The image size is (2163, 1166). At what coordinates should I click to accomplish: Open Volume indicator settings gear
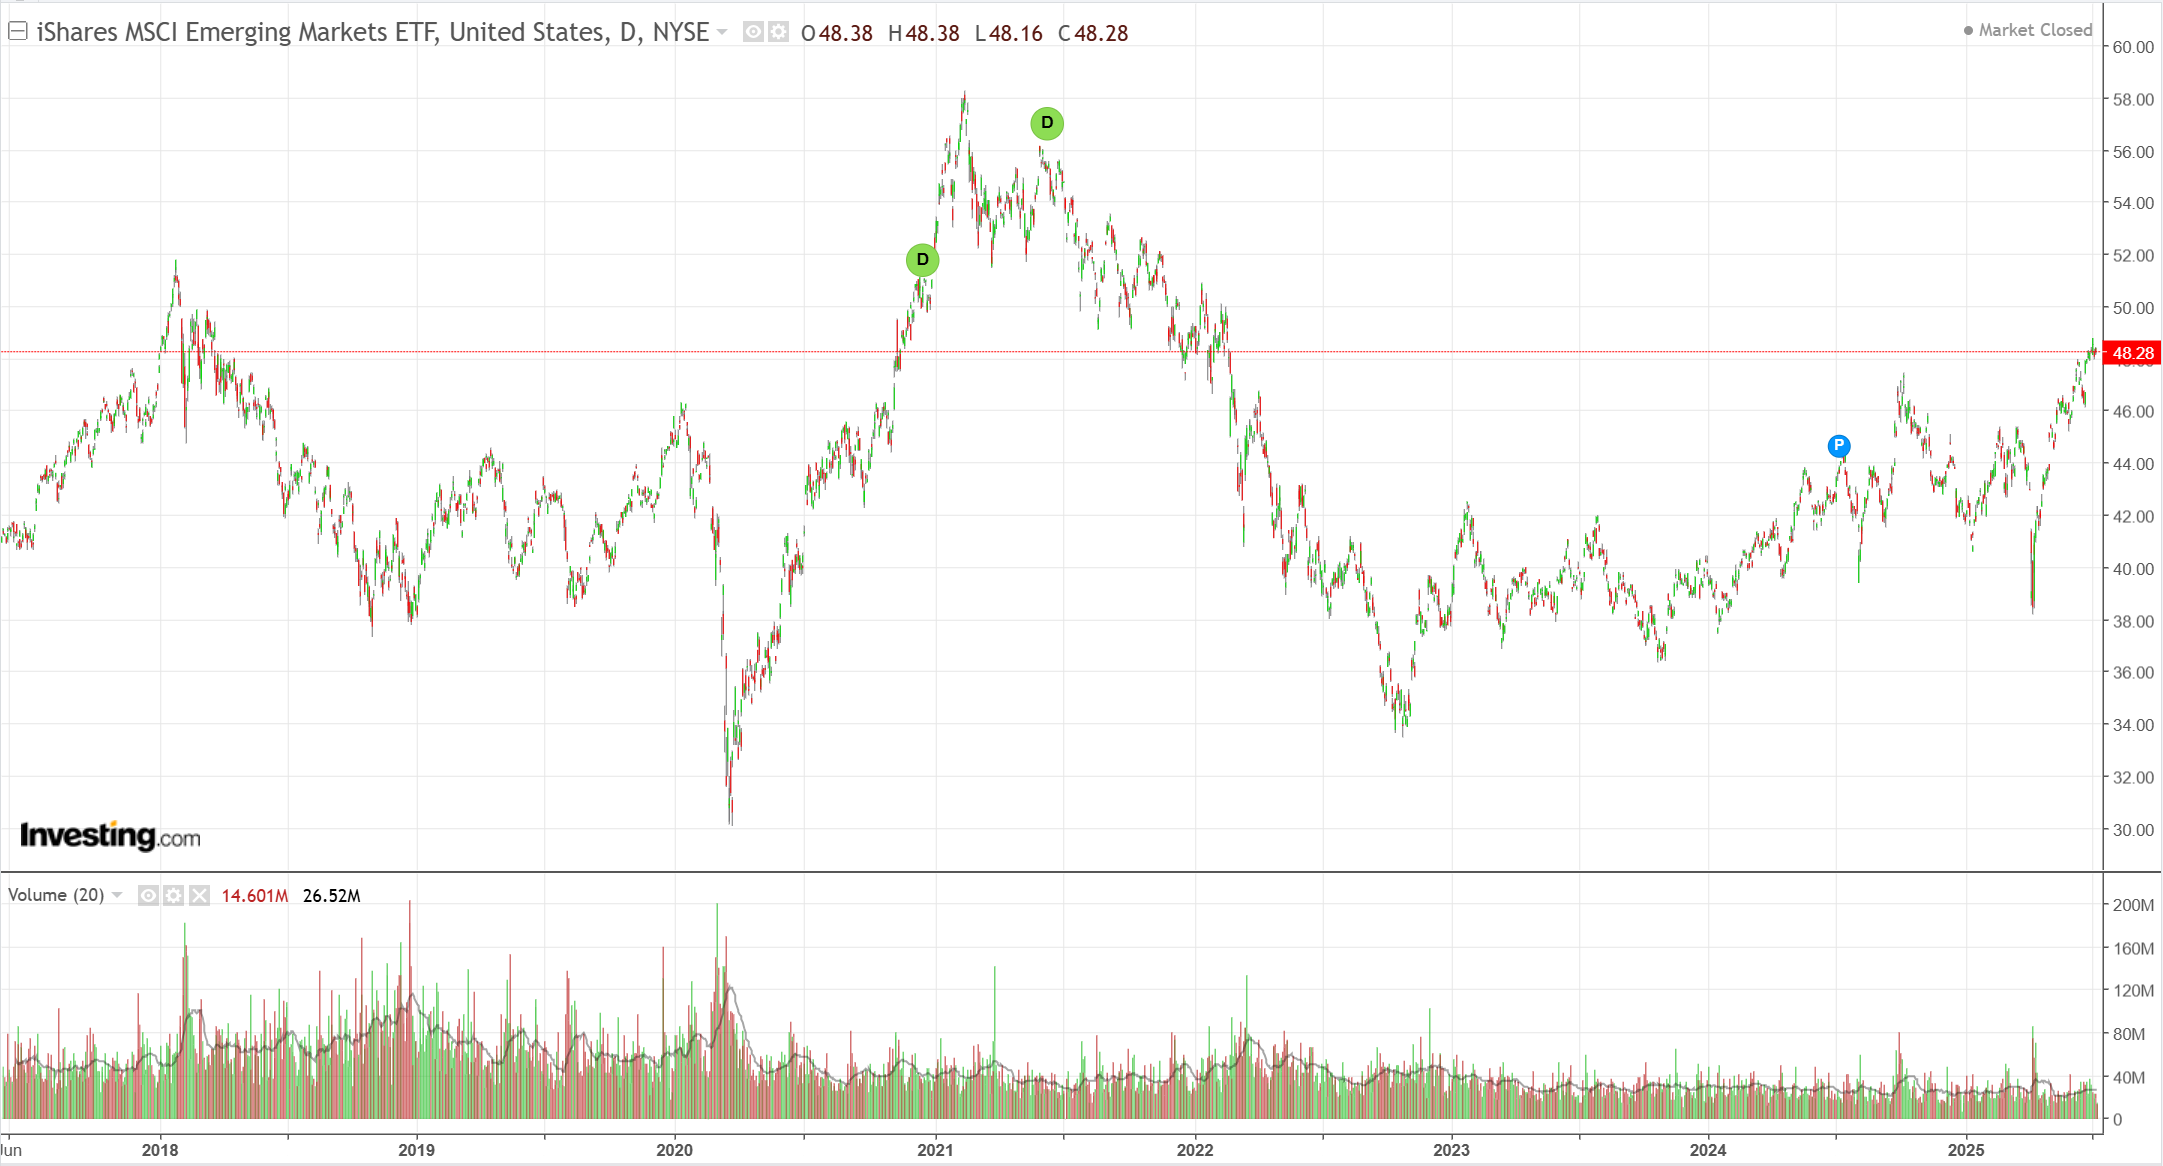pos(174,895)
